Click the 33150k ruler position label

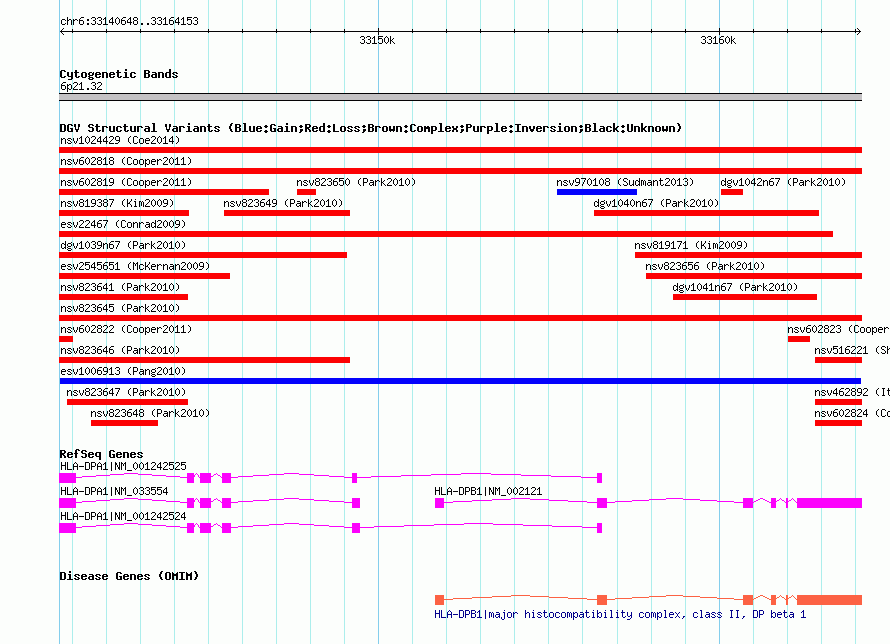pyautogui.click(x=377, y=40)
